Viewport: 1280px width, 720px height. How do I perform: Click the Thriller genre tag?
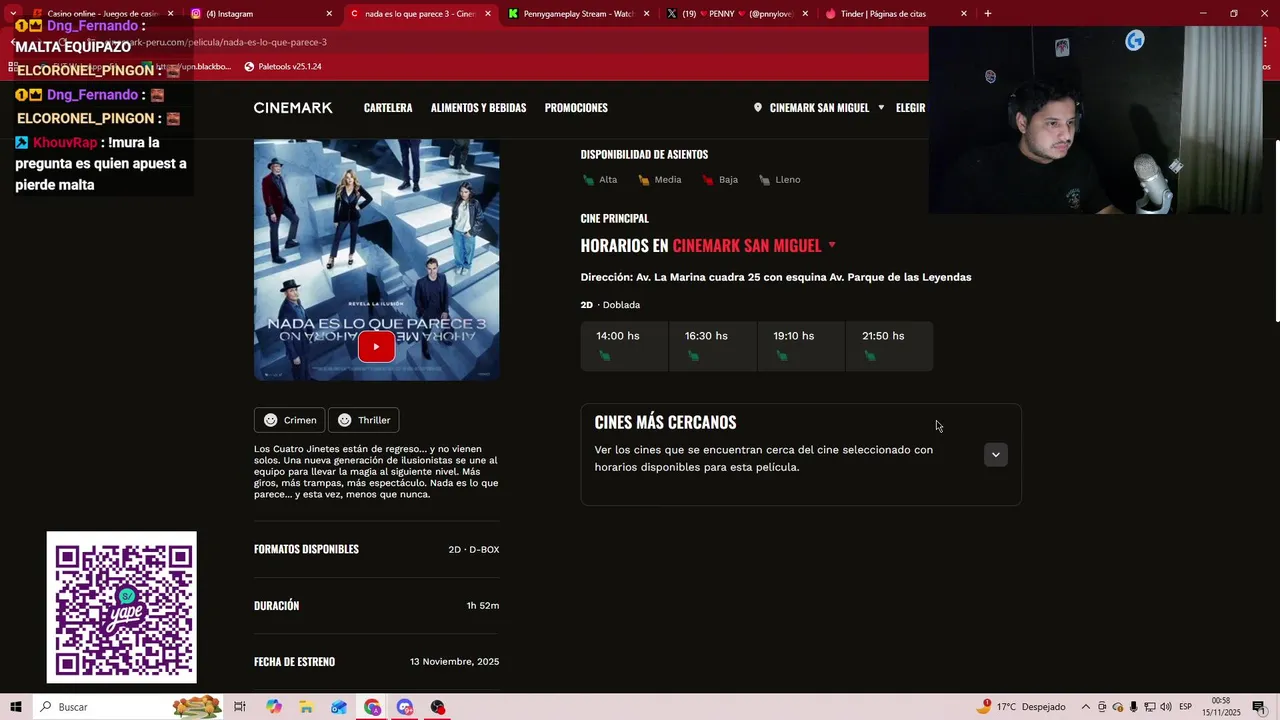click(x=364, y=420)
